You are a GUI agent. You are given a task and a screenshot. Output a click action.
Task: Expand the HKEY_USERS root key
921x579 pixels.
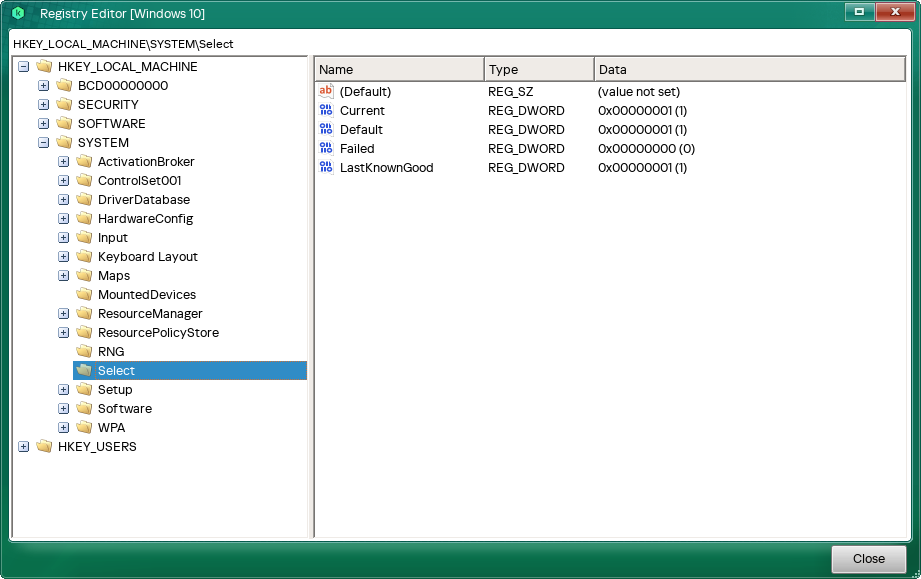point(23,446)
